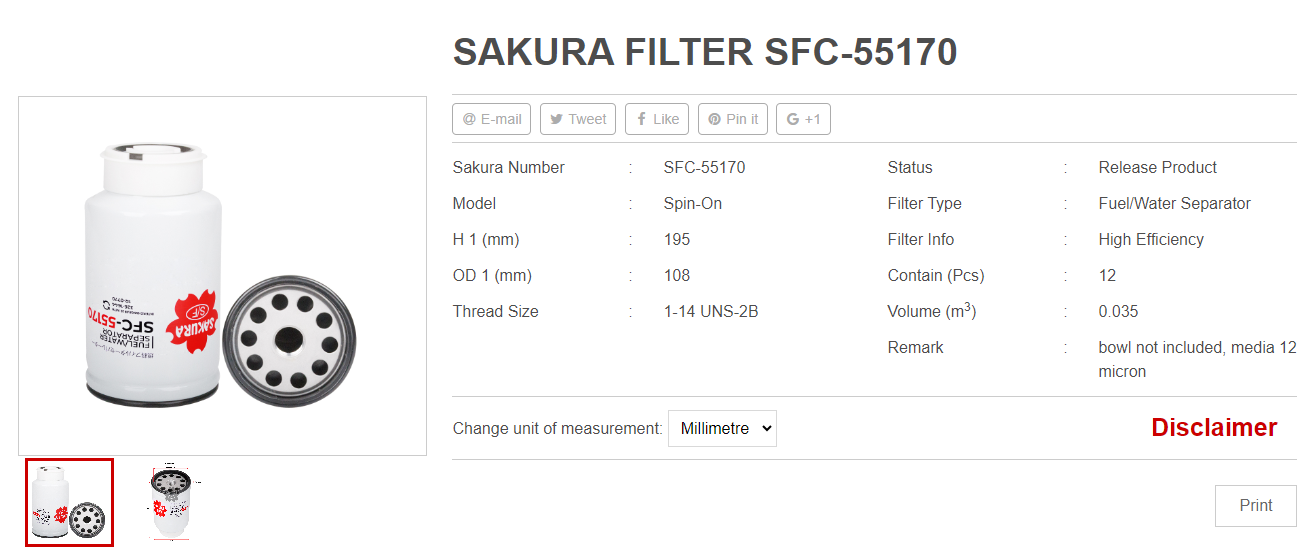Like the product on Facebook
The height and width of the screenshot is (559, 1305).
(657, 119)
